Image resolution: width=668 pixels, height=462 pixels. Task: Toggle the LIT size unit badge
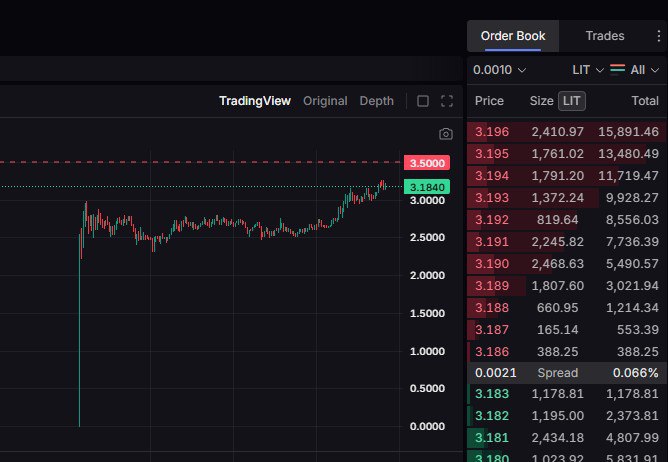[572, 101]
